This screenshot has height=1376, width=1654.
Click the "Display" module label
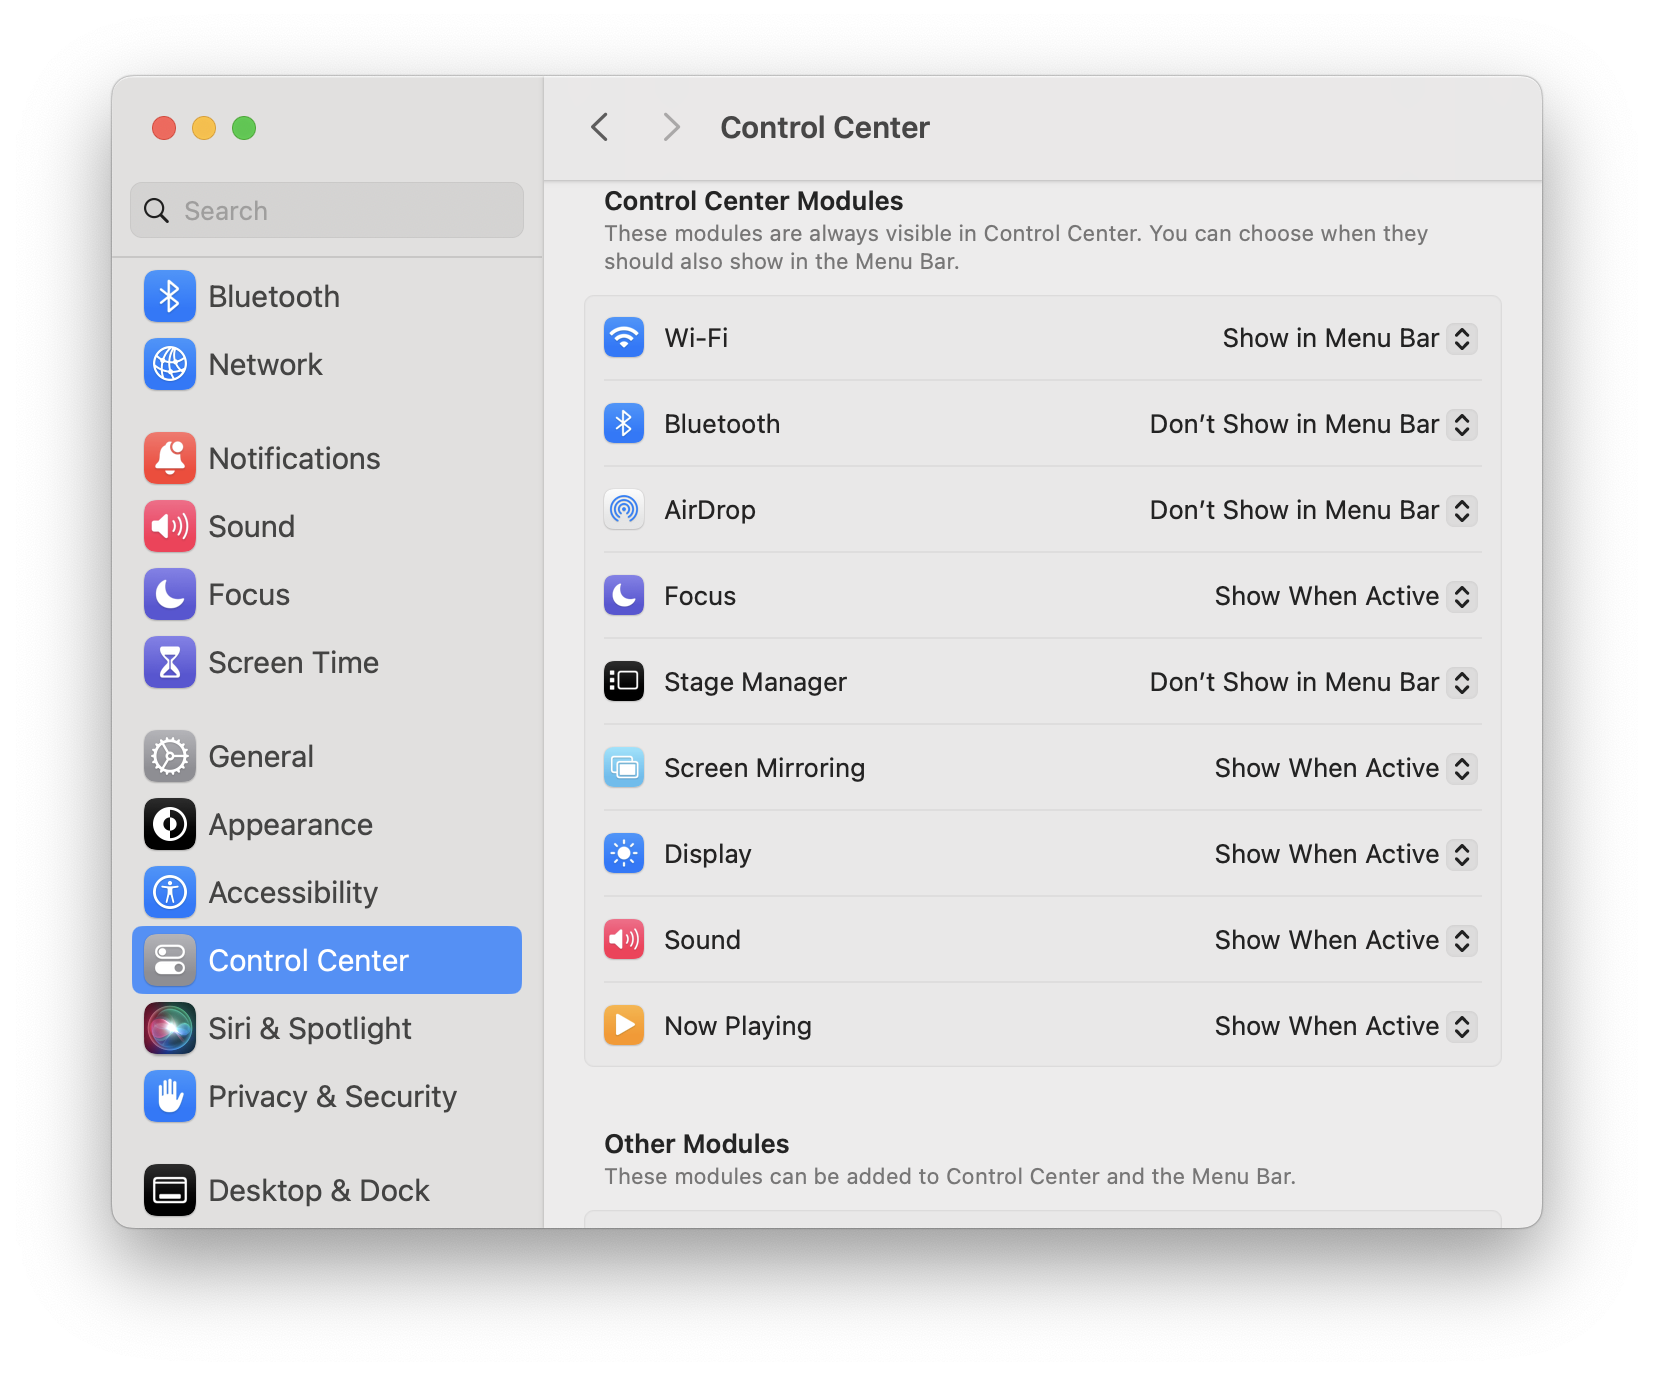(707, 854)
